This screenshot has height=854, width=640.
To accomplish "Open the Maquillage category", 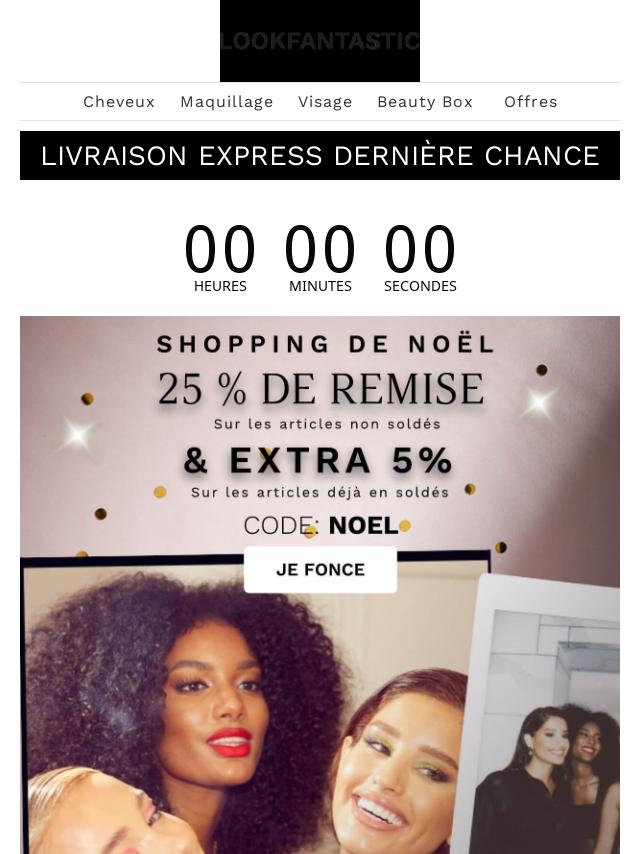I will click(x=227, y=102).
